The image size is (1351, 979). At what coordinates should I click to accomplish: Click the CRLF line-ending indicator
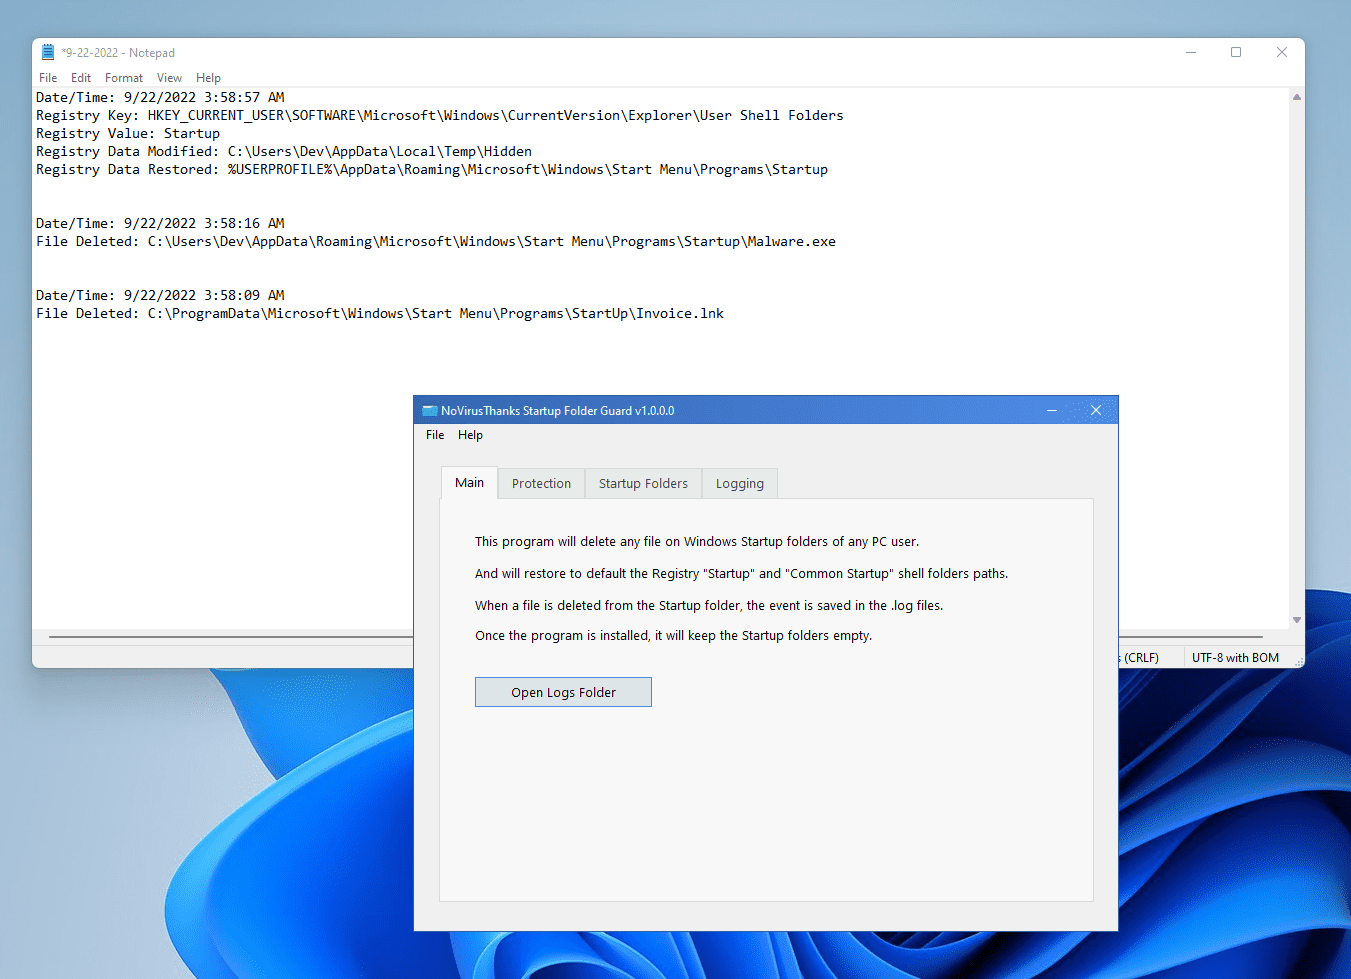[x=1140, y=657]
